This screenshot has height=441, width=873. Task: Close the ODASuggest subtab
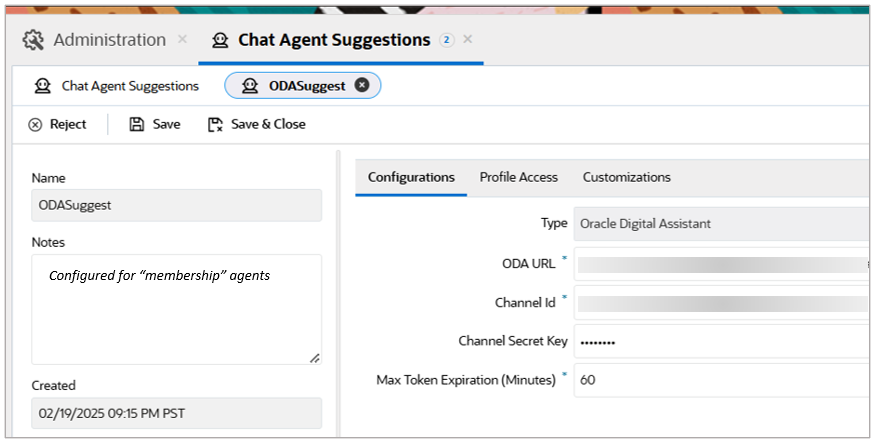(362, 86)
